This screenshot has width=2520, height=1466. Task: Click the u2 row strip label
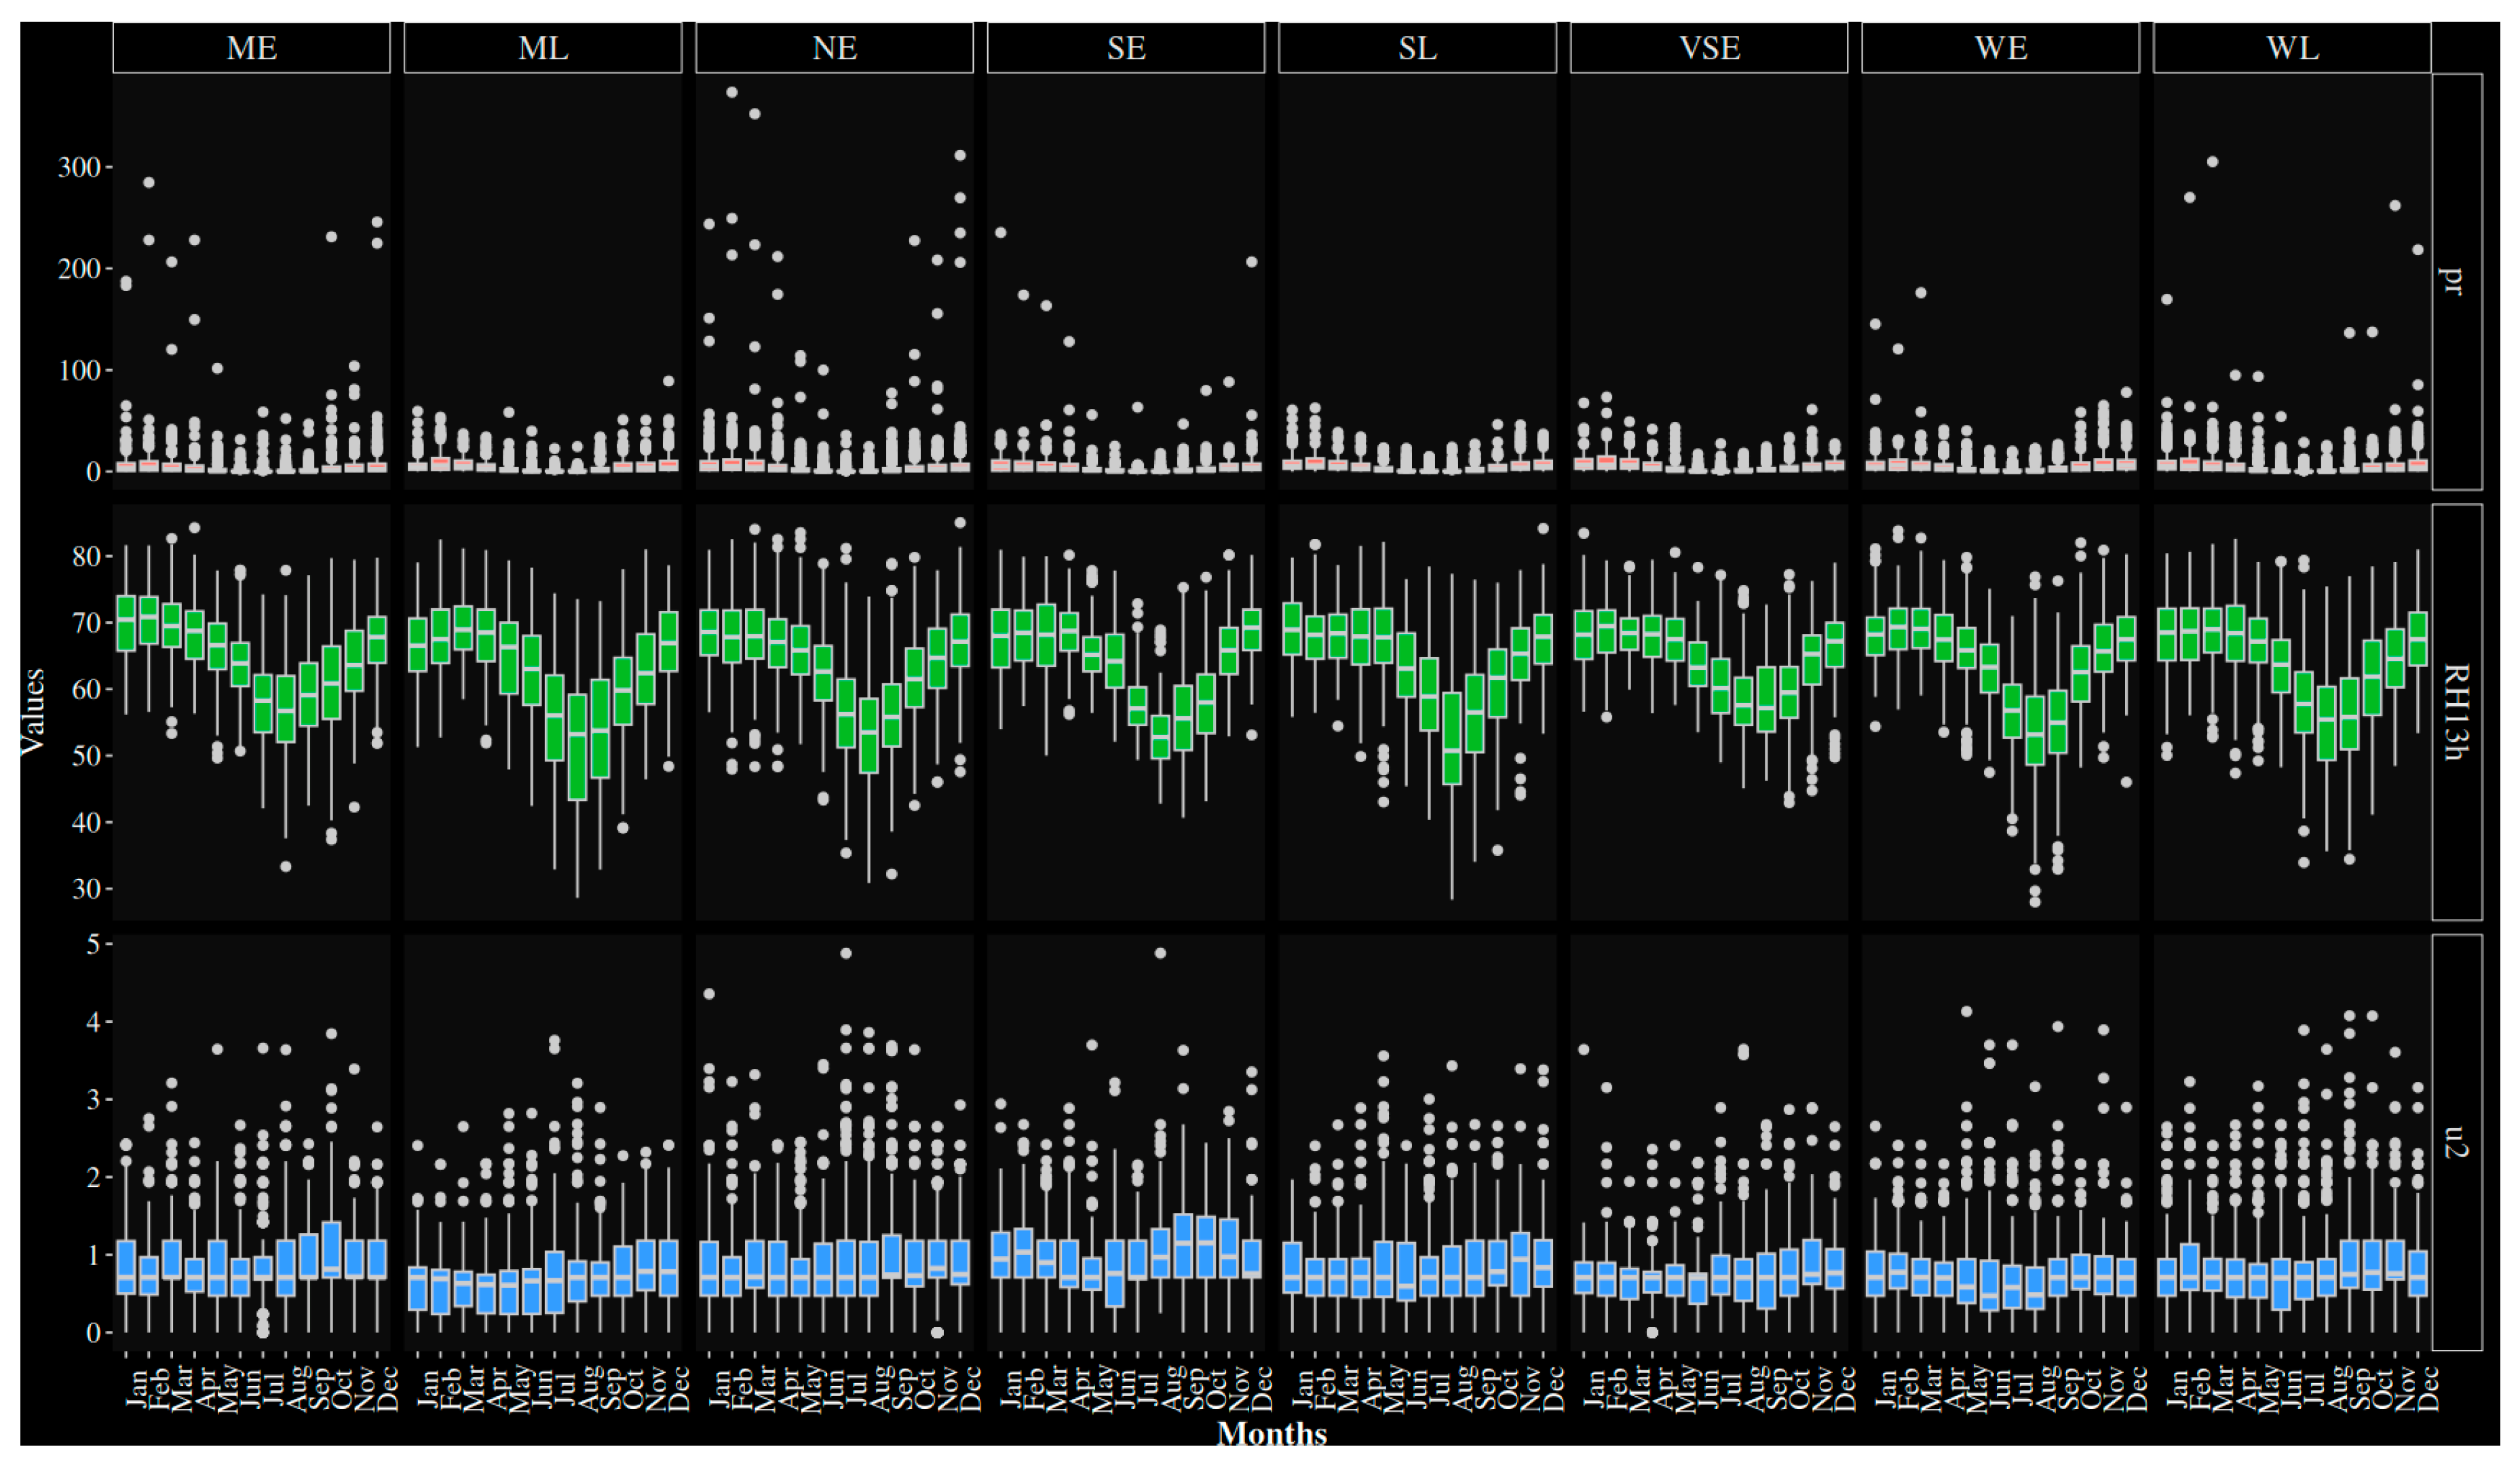2457,1142
